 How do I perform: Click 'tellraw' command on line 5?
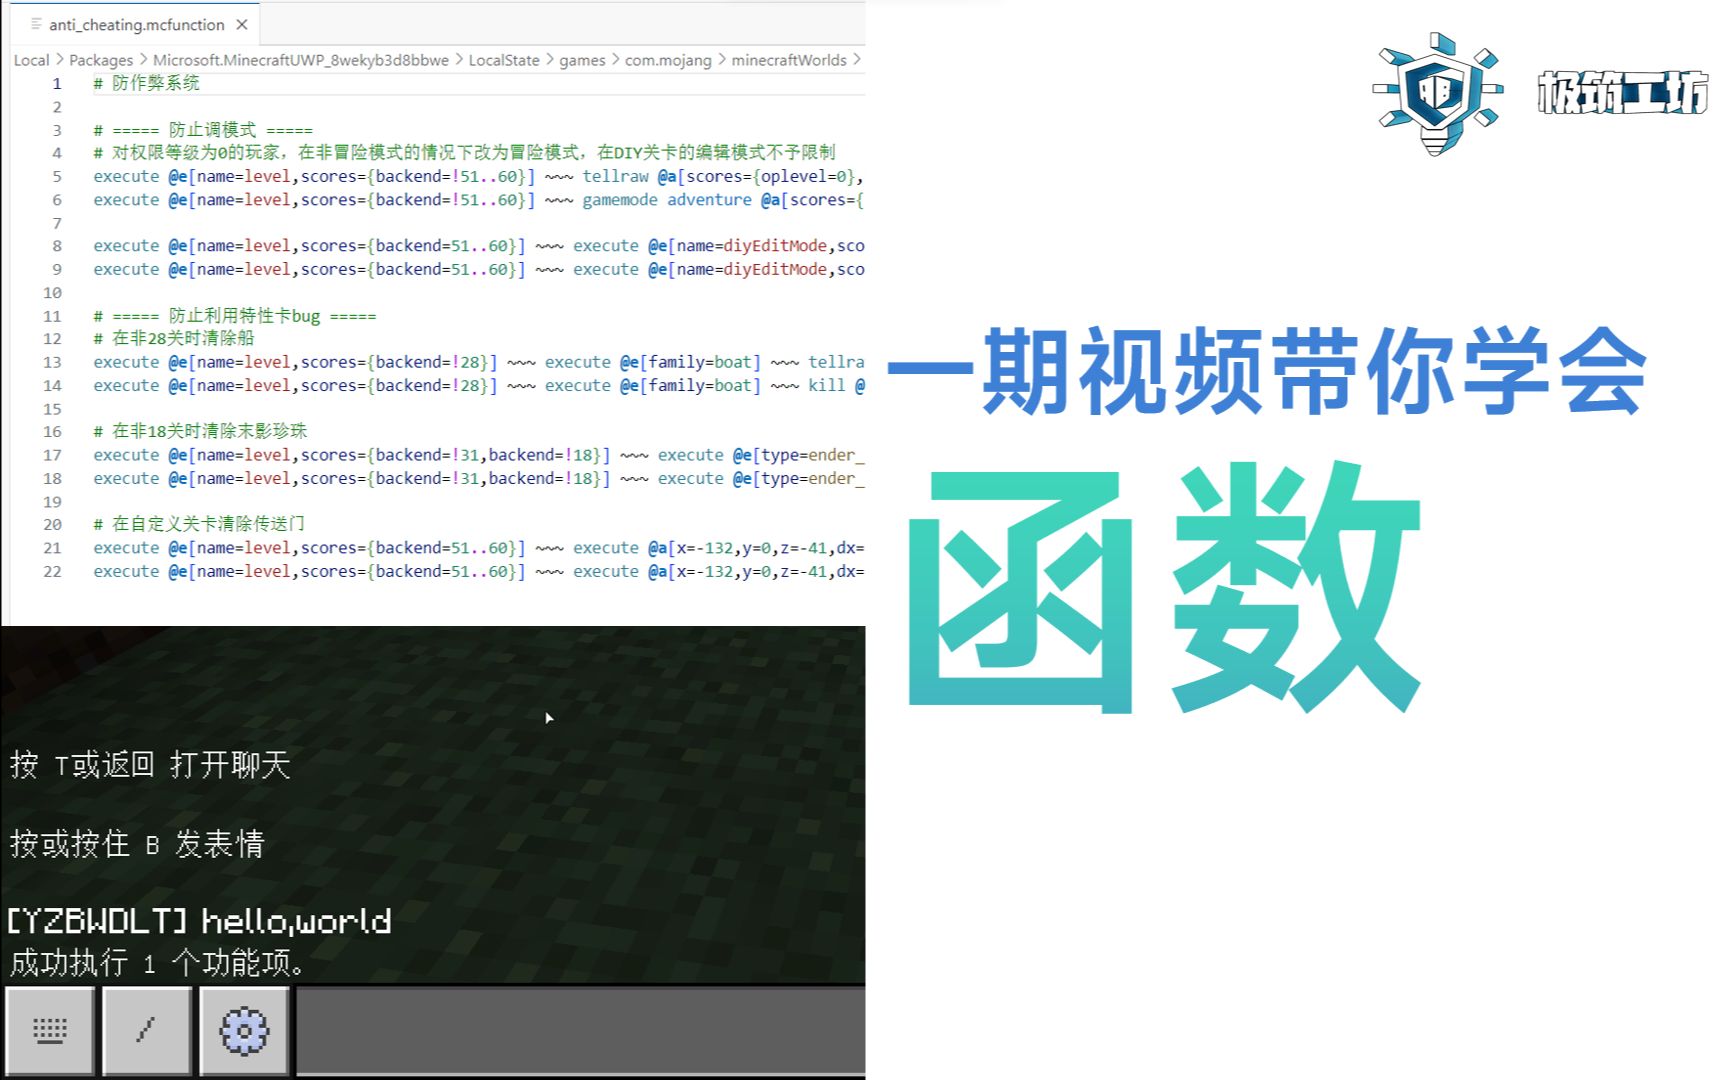(616, 176)
